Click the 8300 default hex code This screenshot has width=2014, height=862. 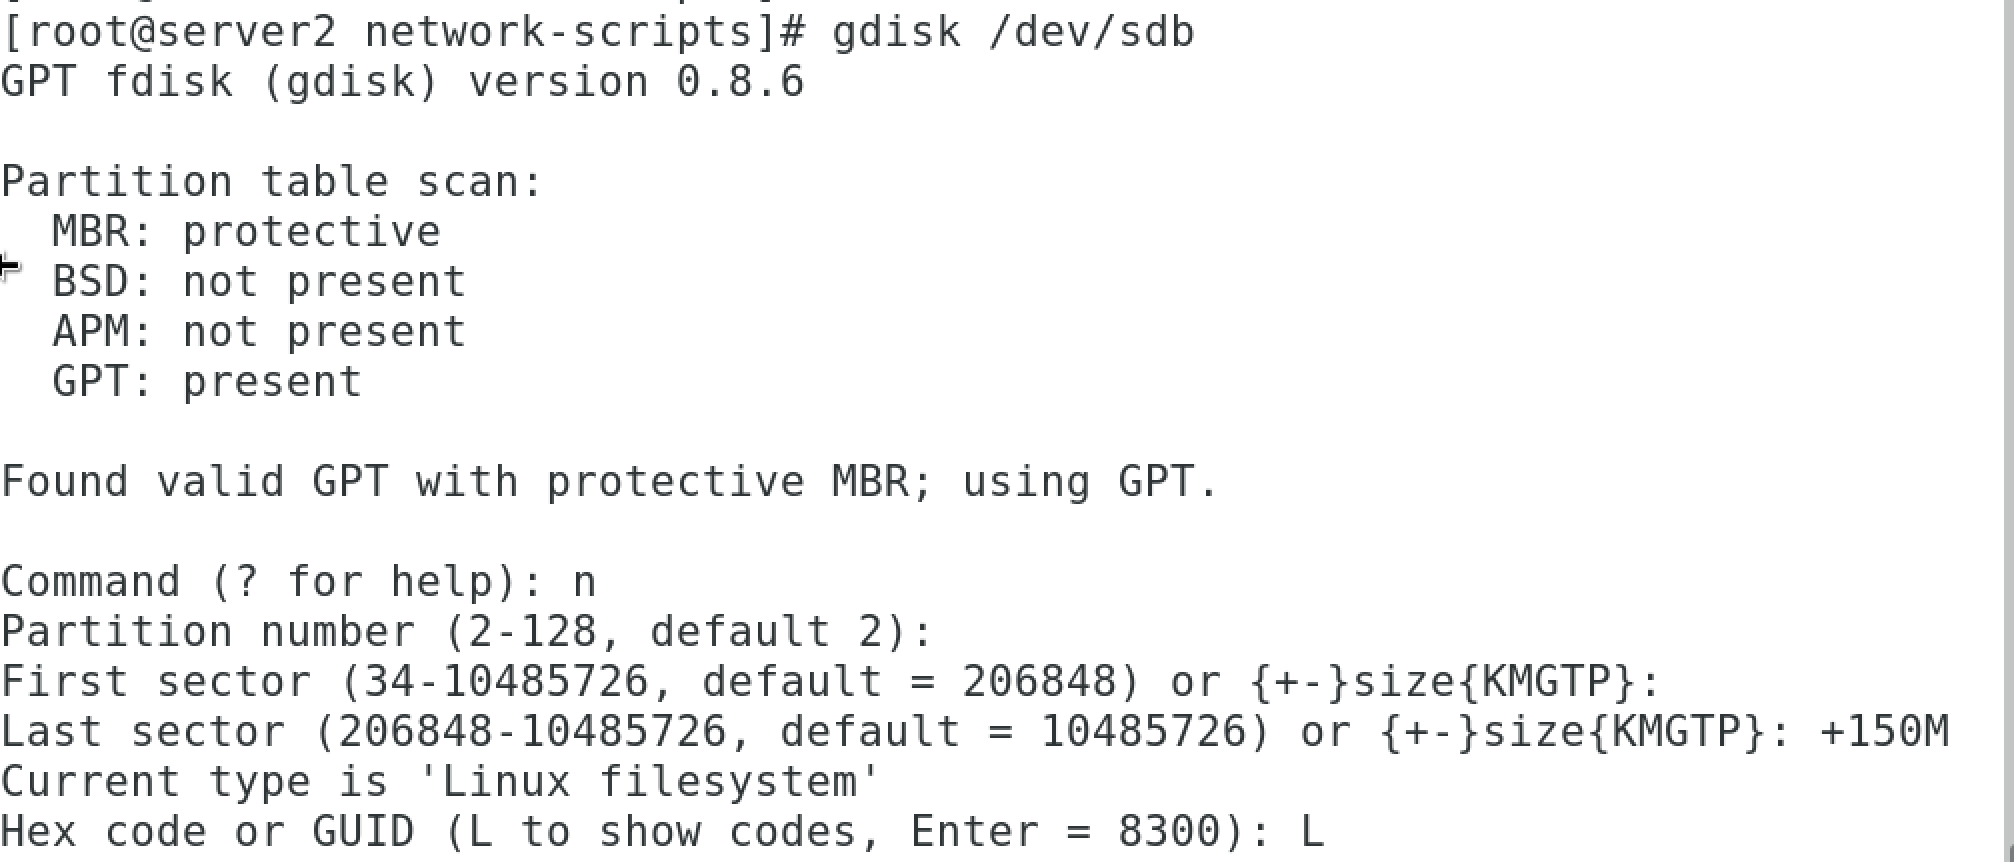(x=1169, y=832)
